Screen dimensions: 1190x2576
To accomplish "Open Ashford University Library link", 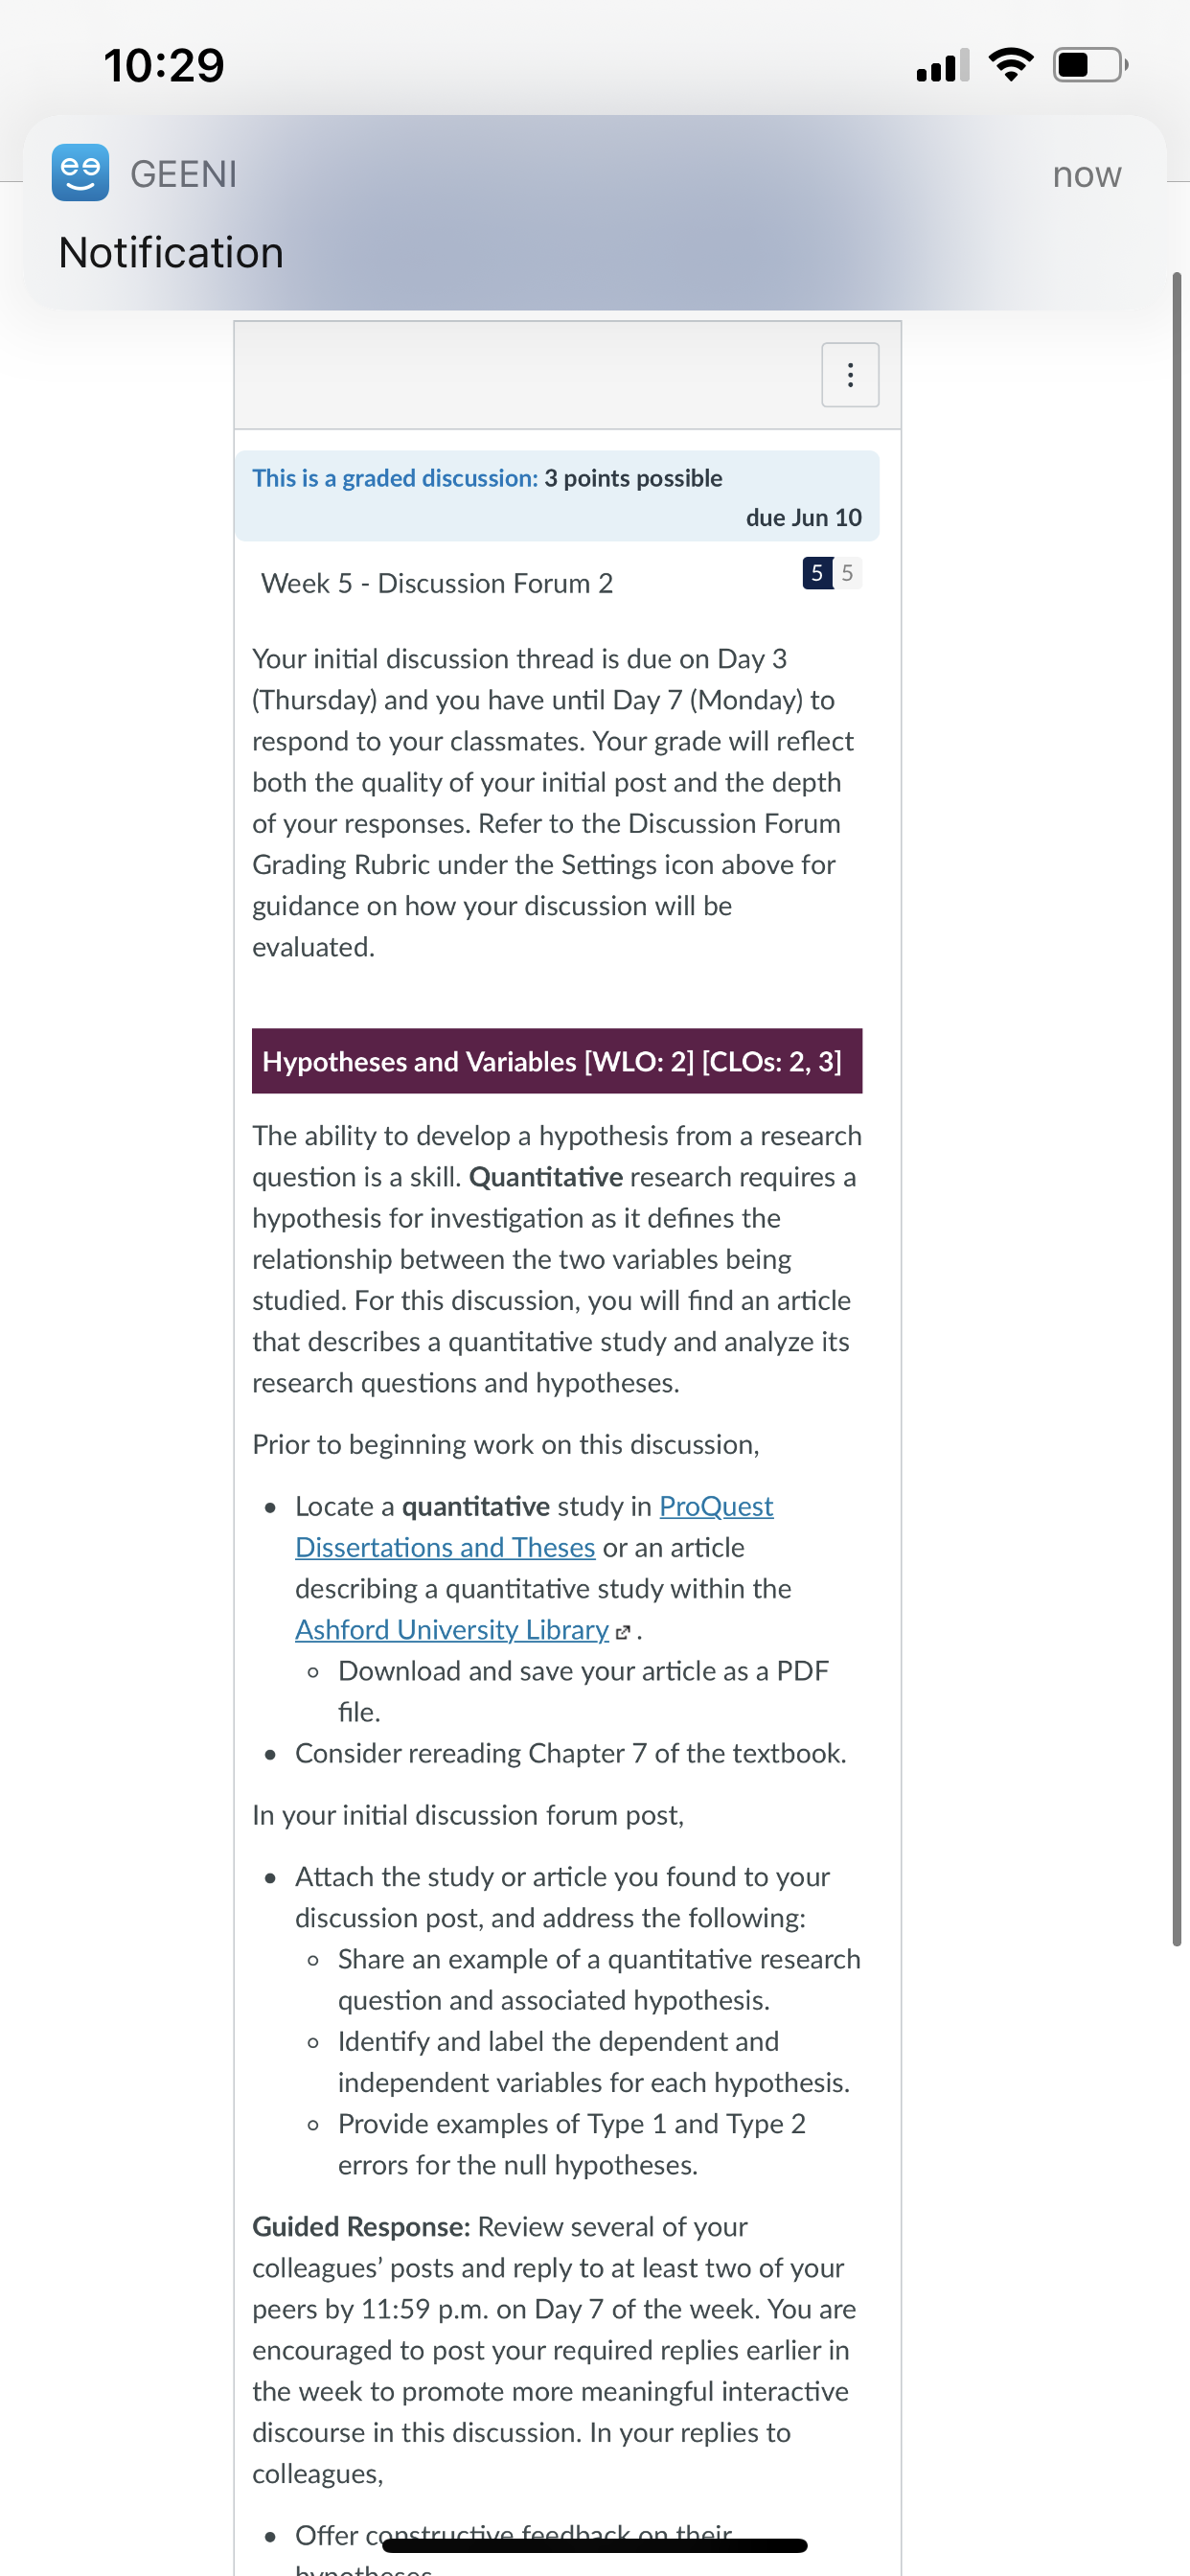I will pyautogui.click(x=452, y=1629).
